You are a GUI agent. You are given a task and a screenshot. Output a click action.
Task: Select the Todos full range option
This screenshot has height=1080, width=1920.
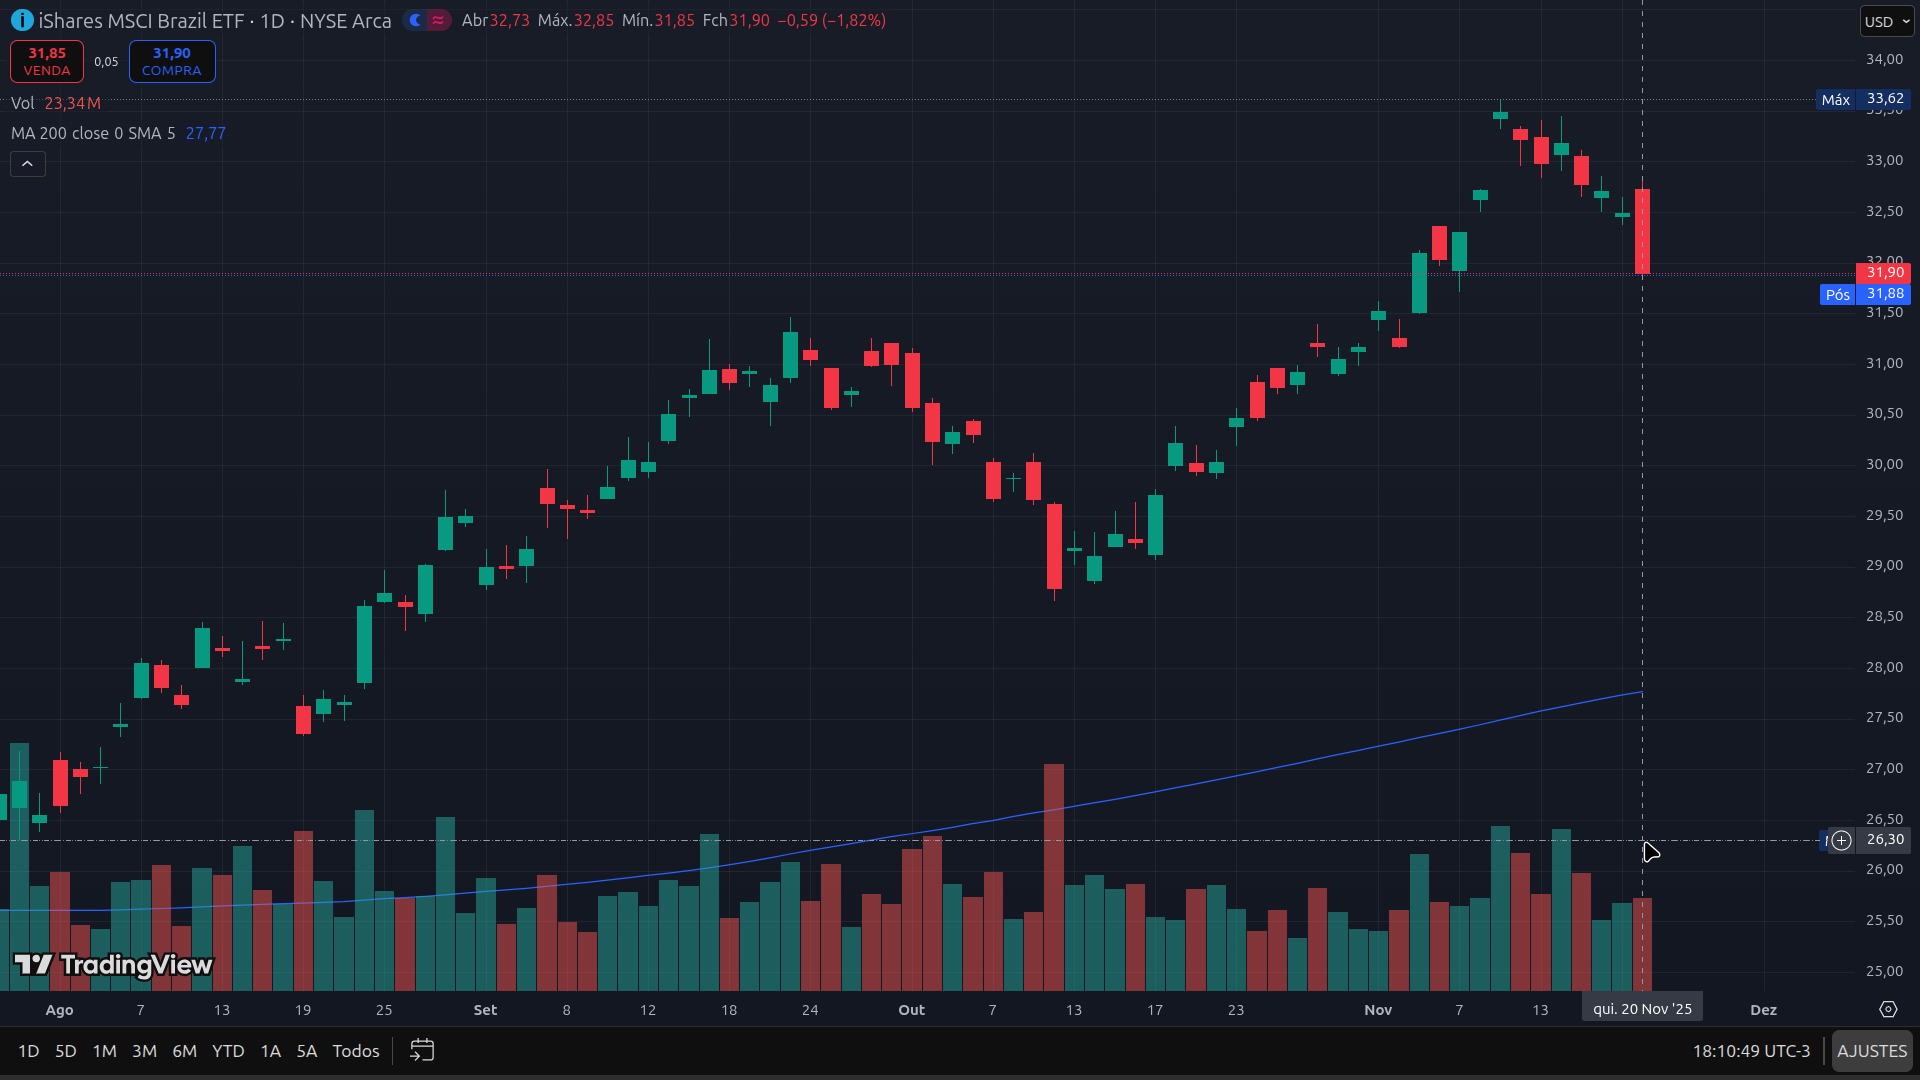click(356, 1051)
